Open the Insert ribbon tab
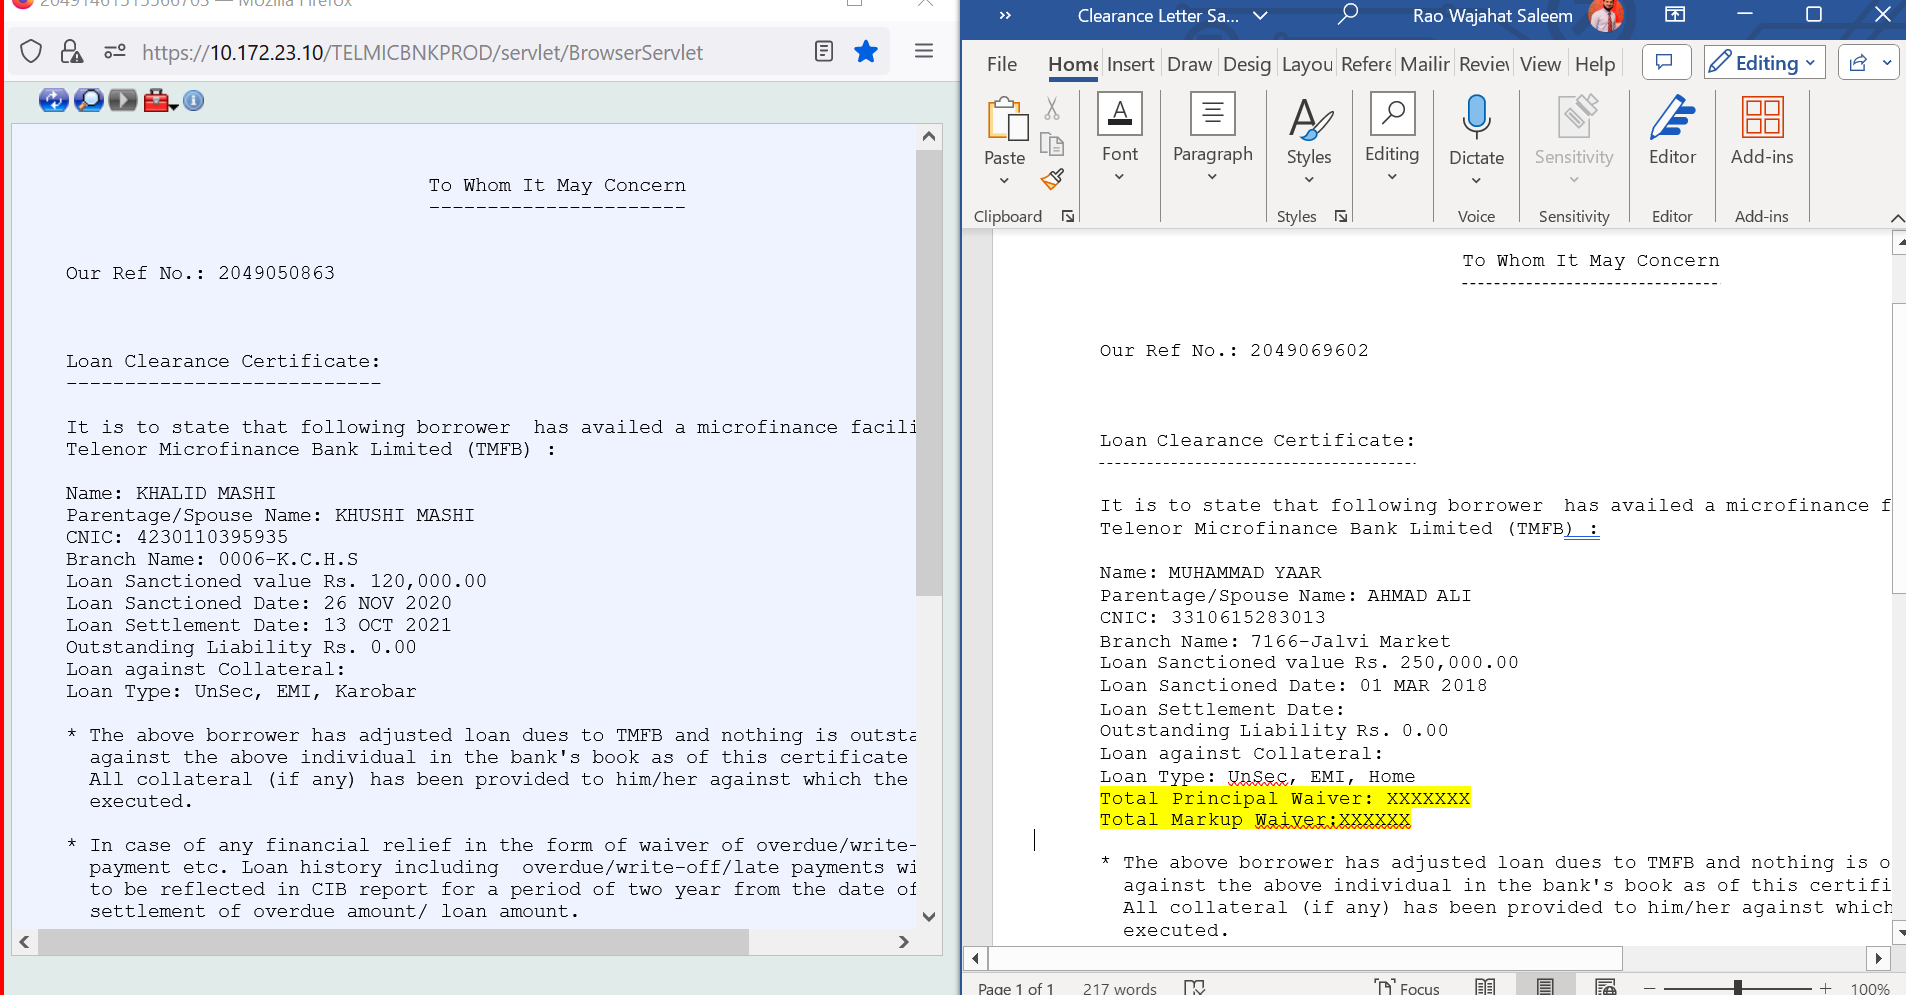The height and width of the screenshot is (995, 1906). [x=1130, y=64]
